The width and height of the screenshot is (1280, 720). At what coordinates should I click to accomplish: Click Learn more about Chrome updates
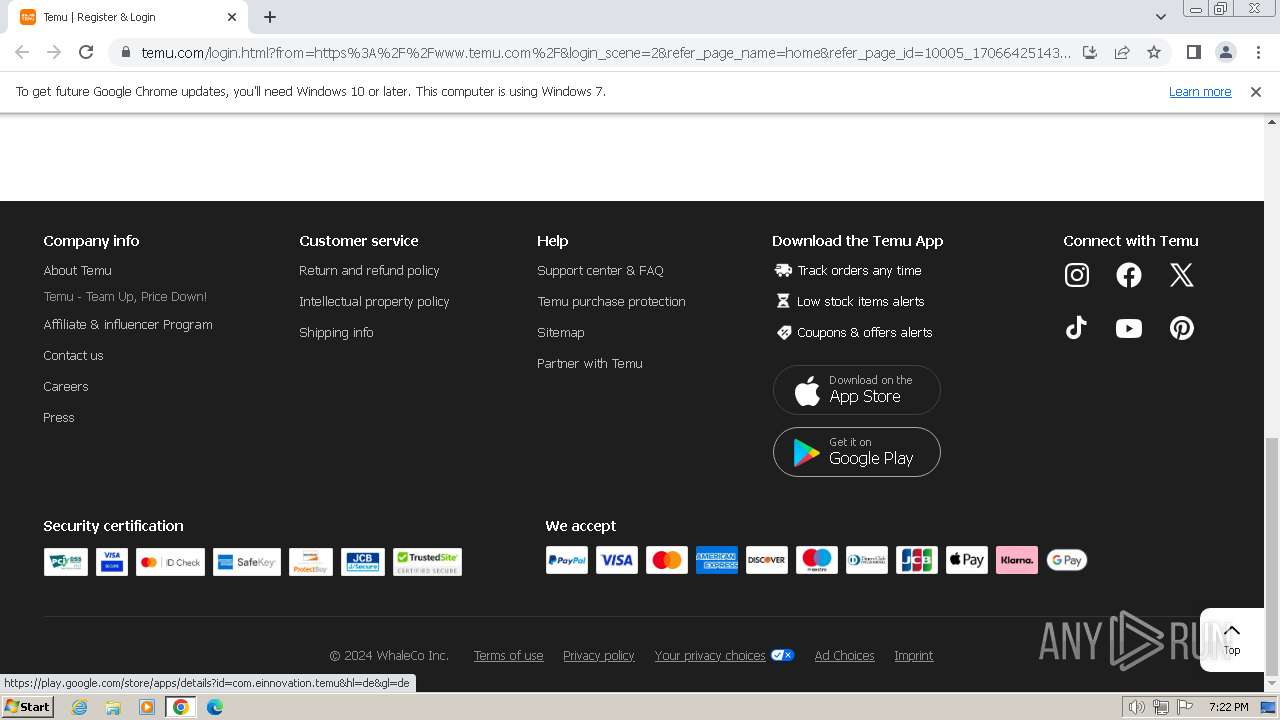point(1200,92)
